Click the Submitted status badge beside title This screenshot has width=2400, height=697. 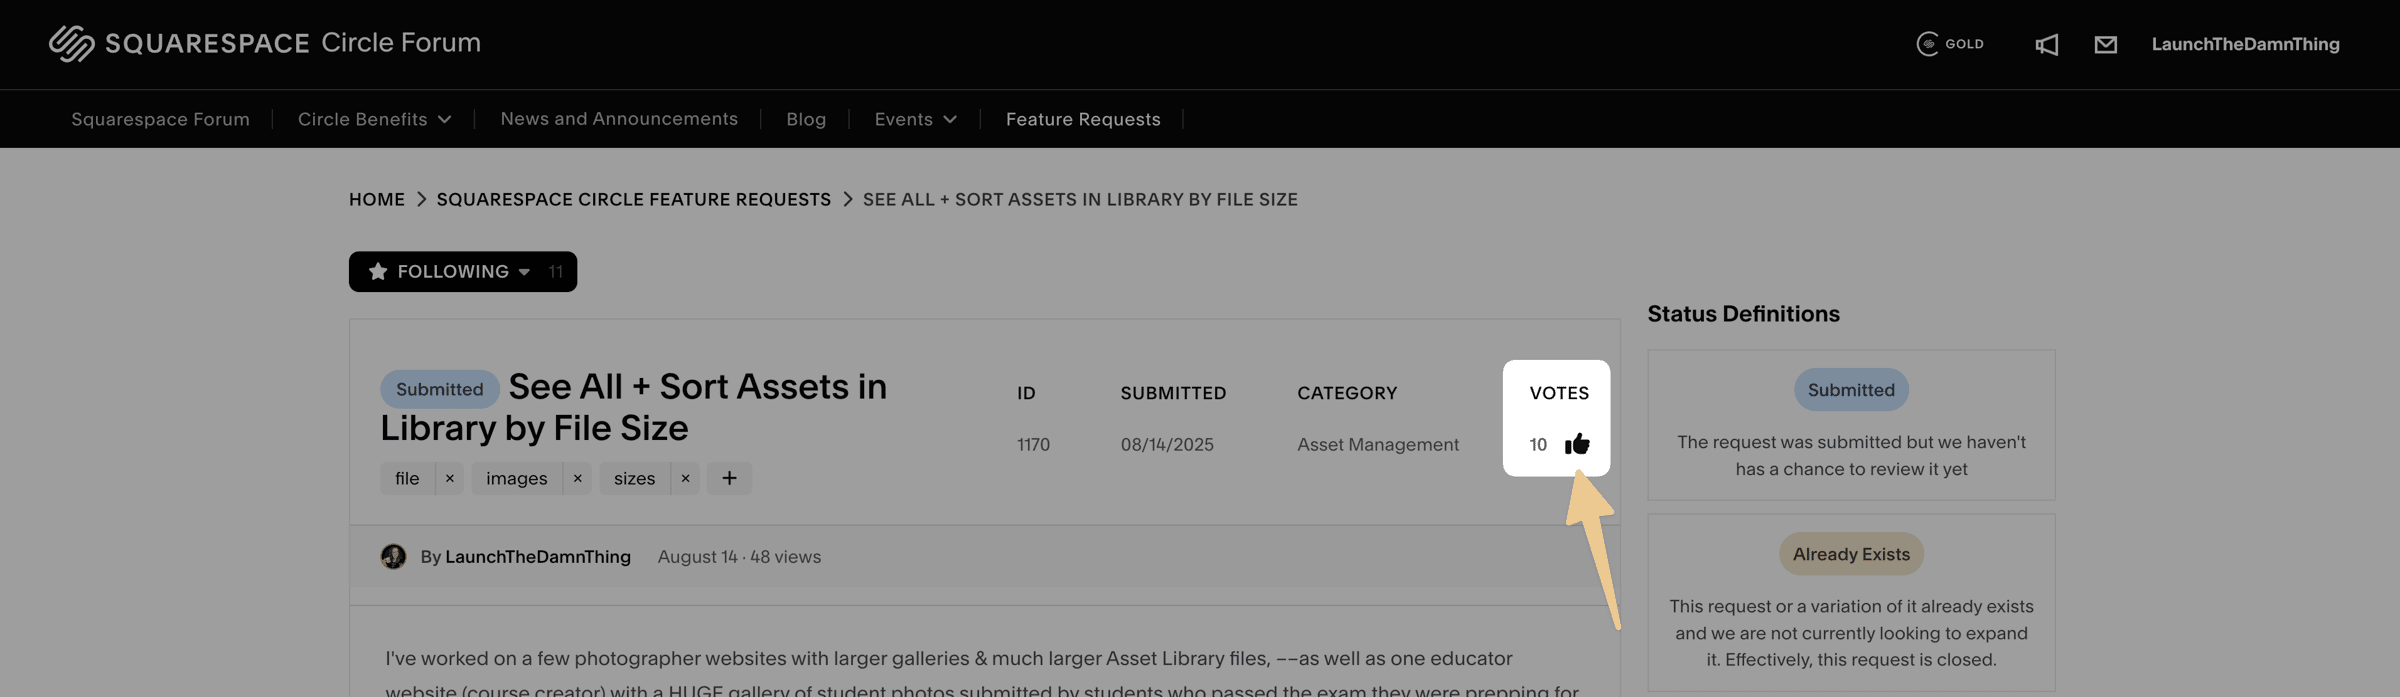coord(439,389)
